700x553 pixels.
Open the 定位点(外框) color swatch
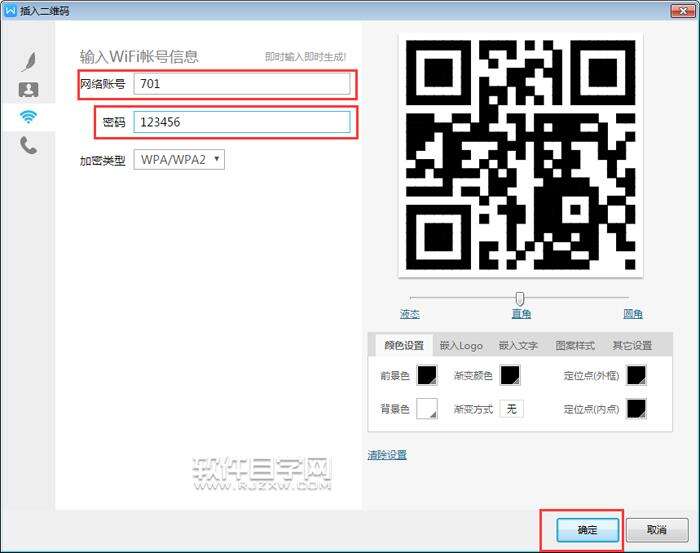636,375
